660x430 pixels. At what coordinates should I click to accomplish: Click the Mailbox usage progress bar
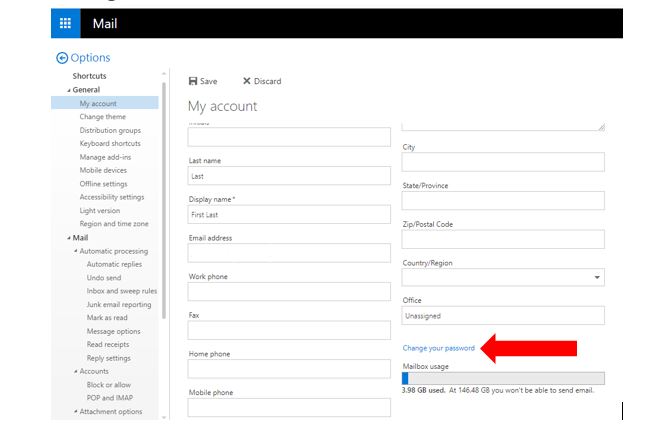tap(503, 378)
